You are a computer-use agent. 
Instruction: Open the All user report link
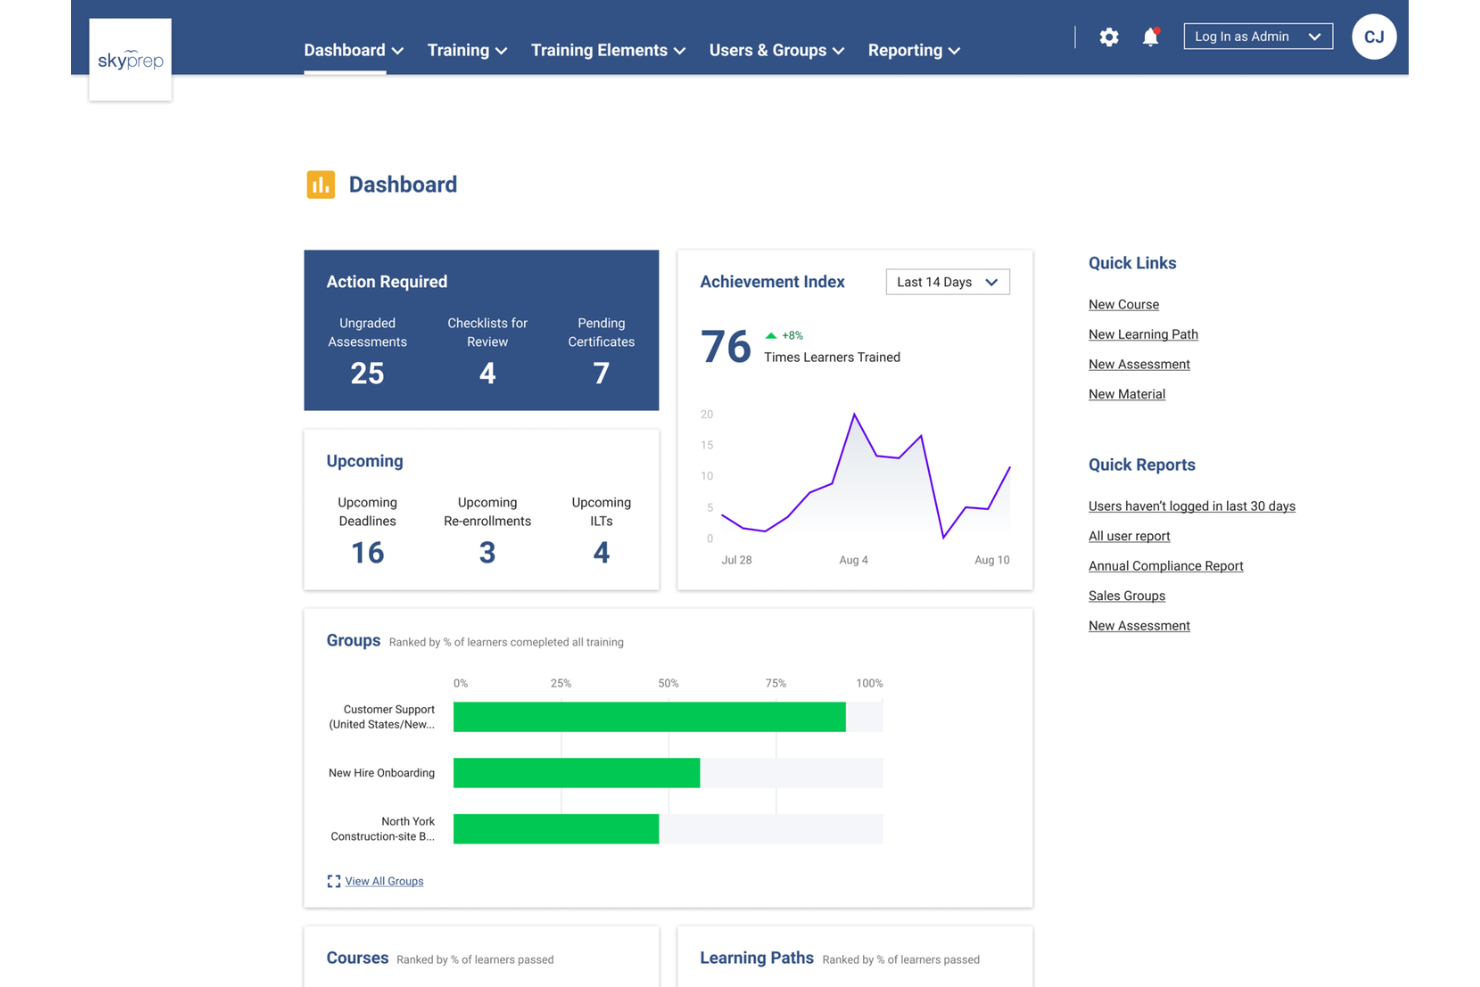(1129, 535)
